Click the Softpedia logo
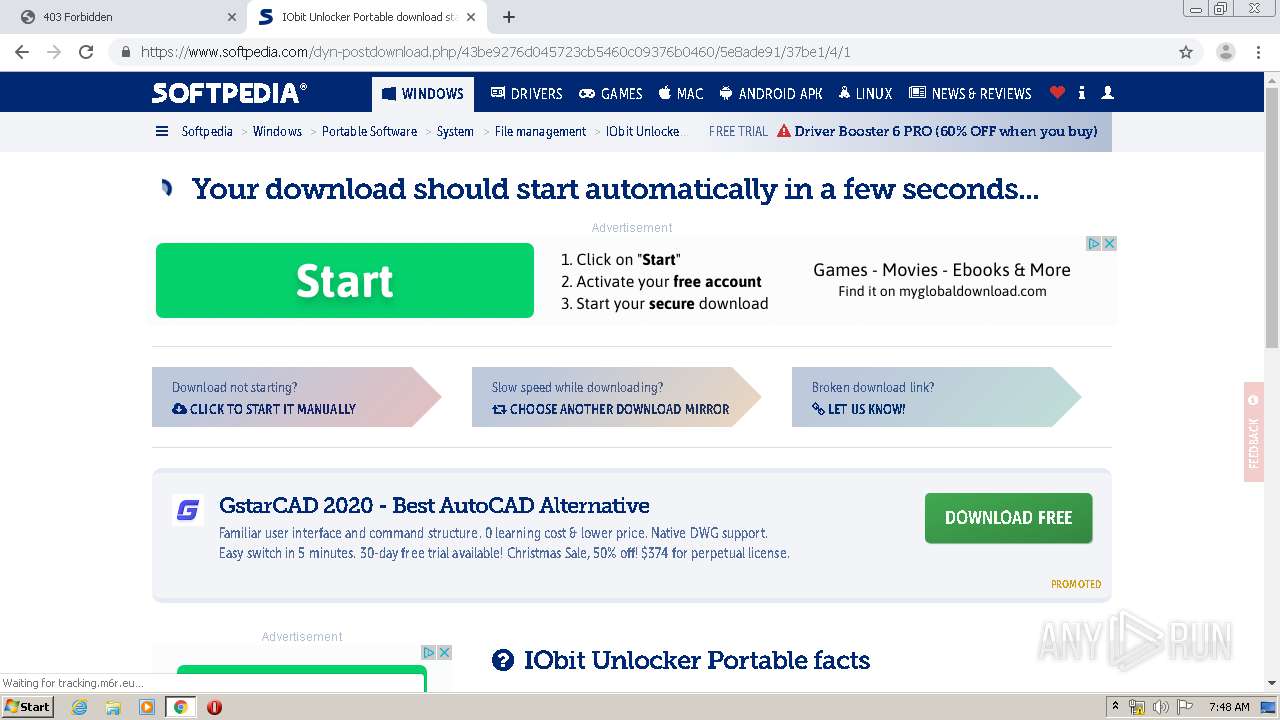The image size is (1280, 720). tap(229, 93)
